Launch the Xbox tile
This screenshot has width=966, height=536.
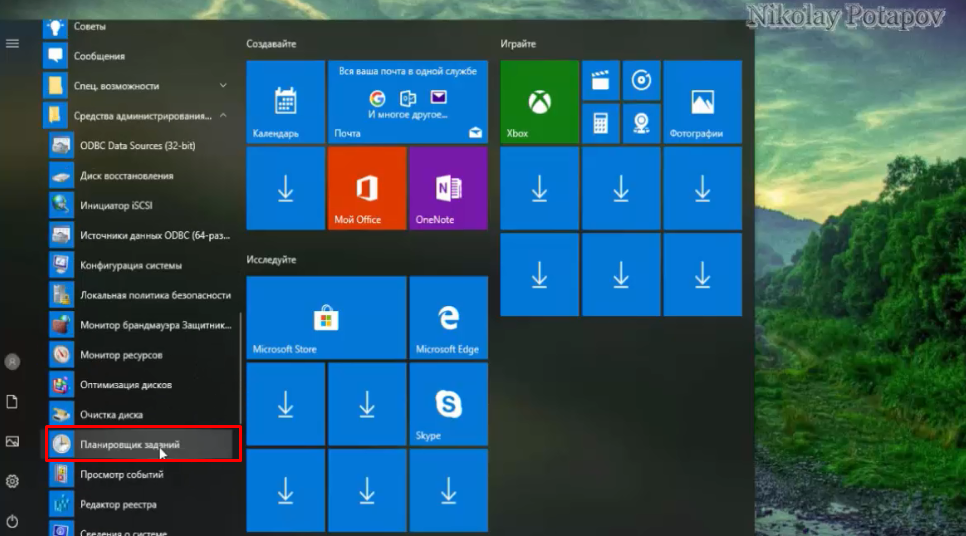click(540, 102)
